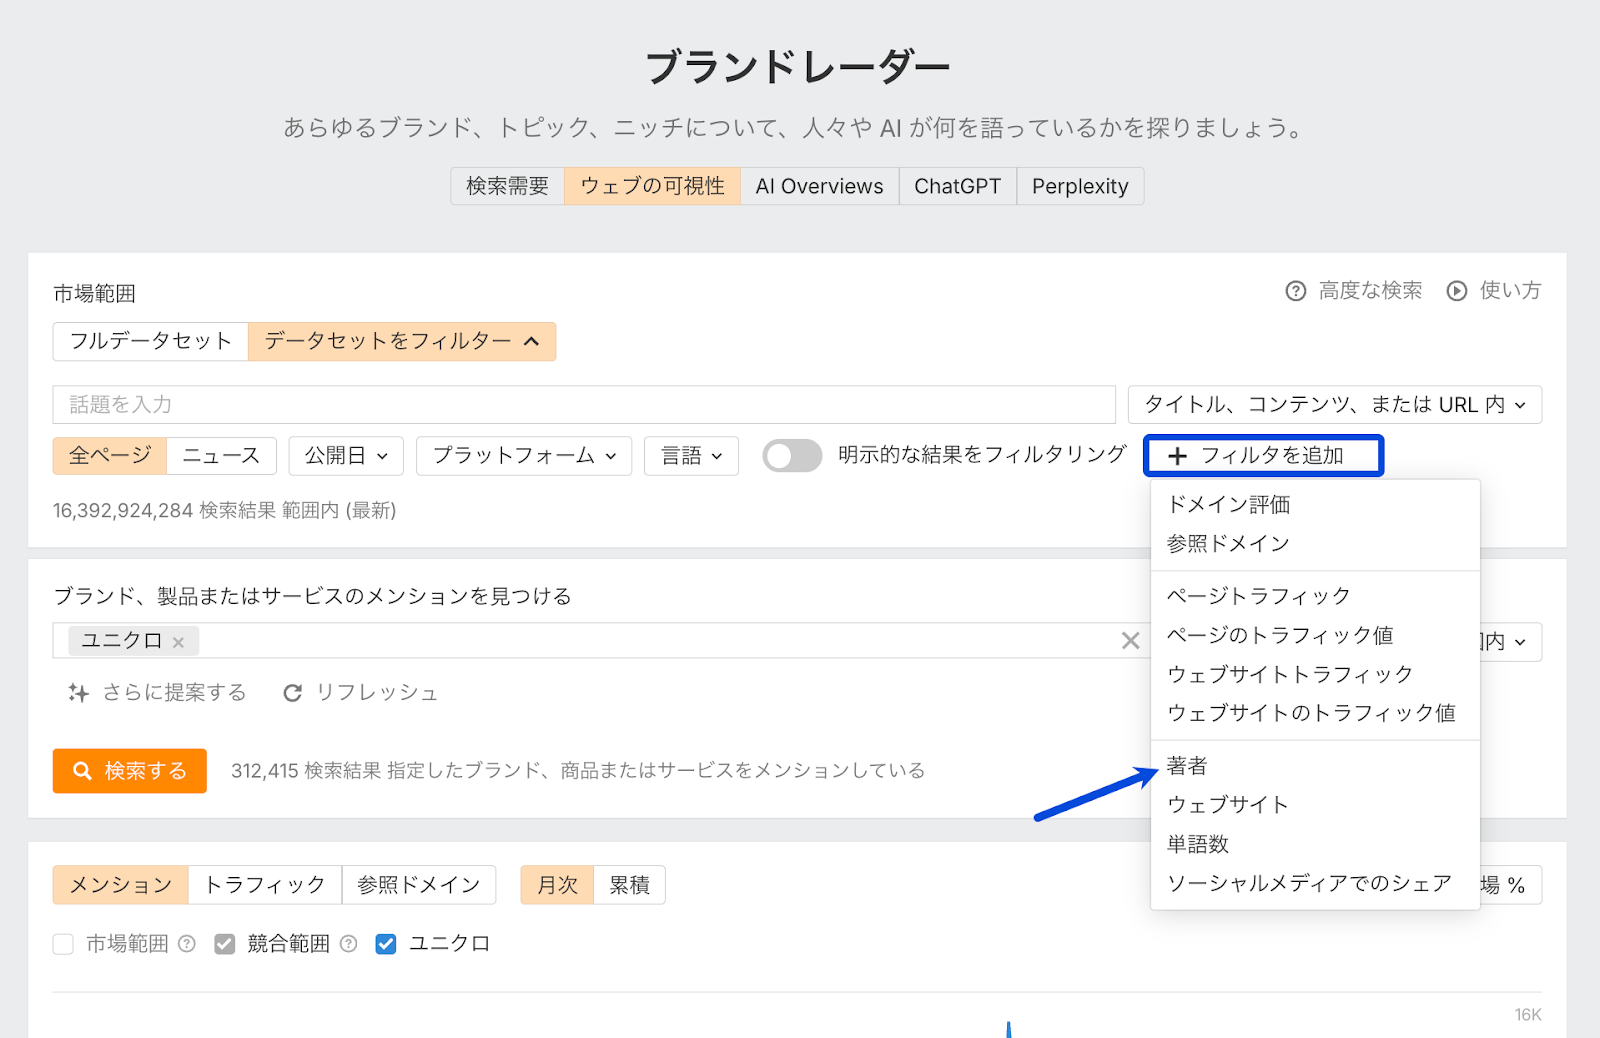Expand the プラットフォーム dropdown

523,456
